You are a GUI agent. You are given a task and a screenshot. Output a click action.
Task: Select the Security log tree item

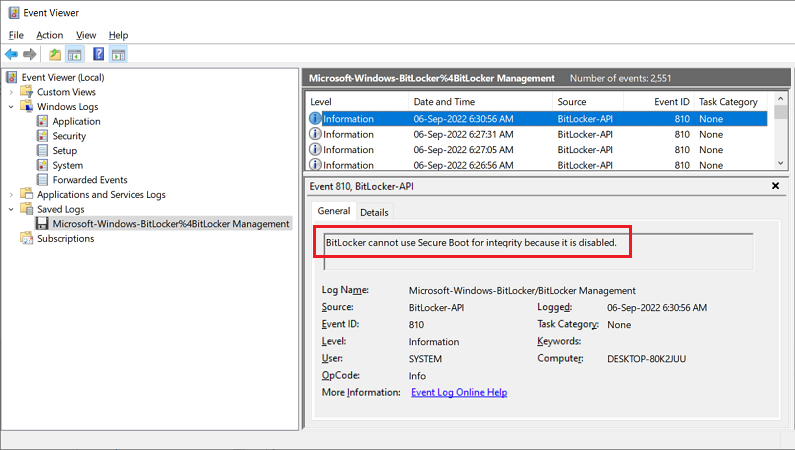pos(69,136)
